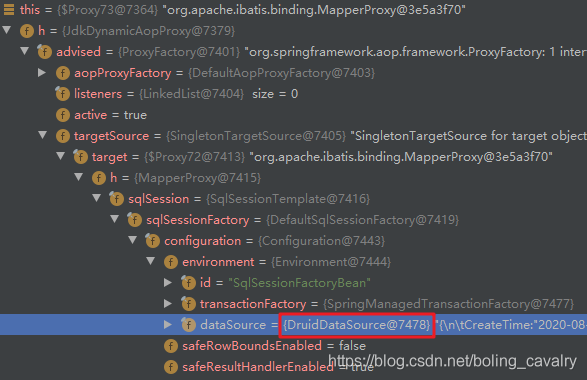Collapse the target $Proxy72 node
Screen dimensions: 587x380
pyautogui.click(x=61, y=156)
